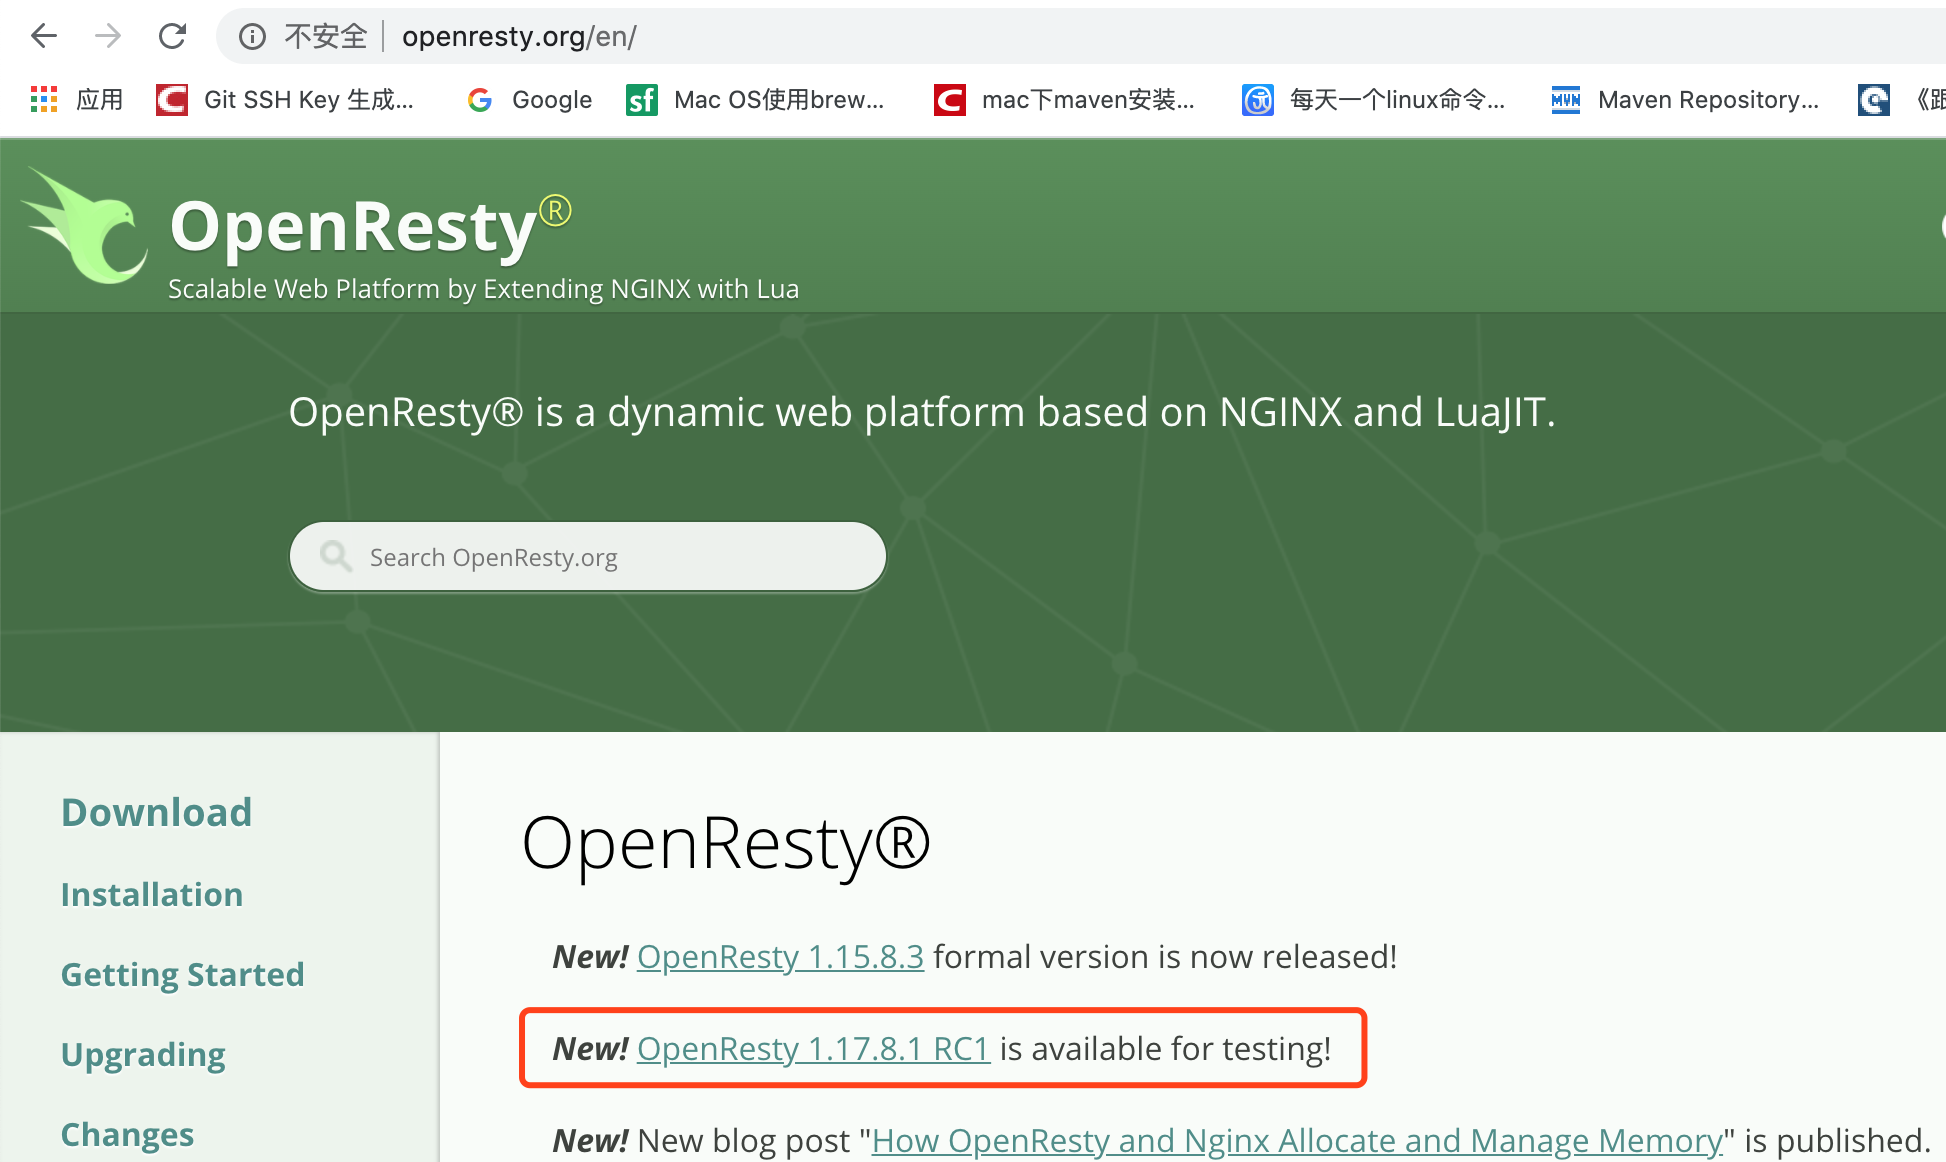Open the Installation sidebar menu item
Screen dimensions: 1946x1162
tap(152, 894)
